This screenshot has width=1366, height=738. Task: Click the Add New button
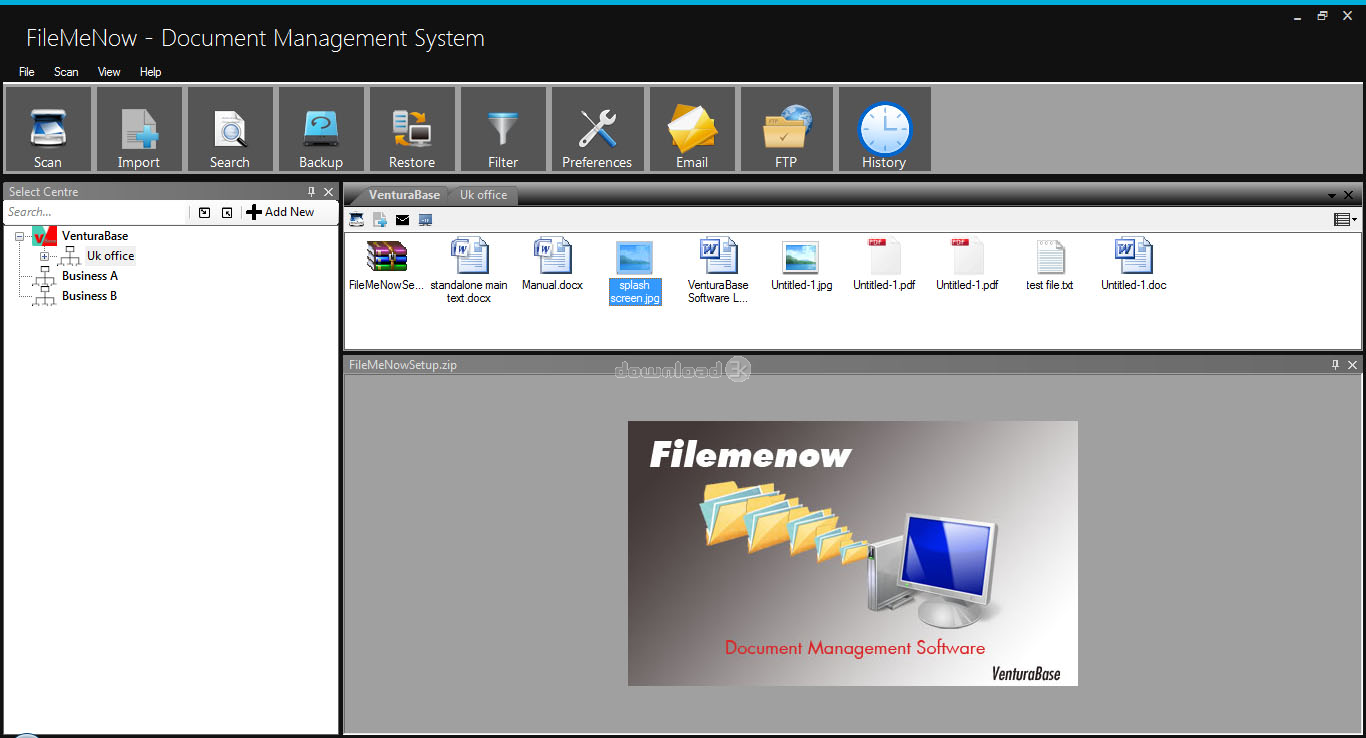(x=281, y=212)
